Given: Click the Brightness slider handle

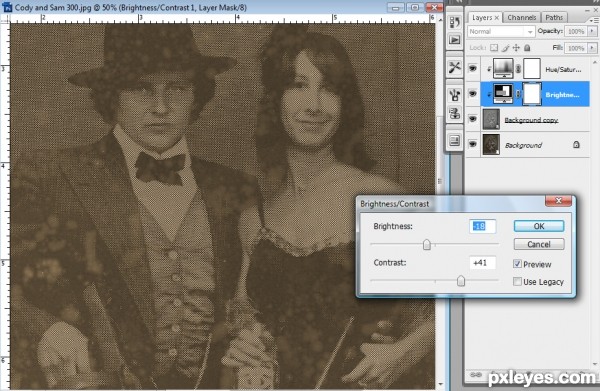Looking at the screenshot, I should click(427, 244).
